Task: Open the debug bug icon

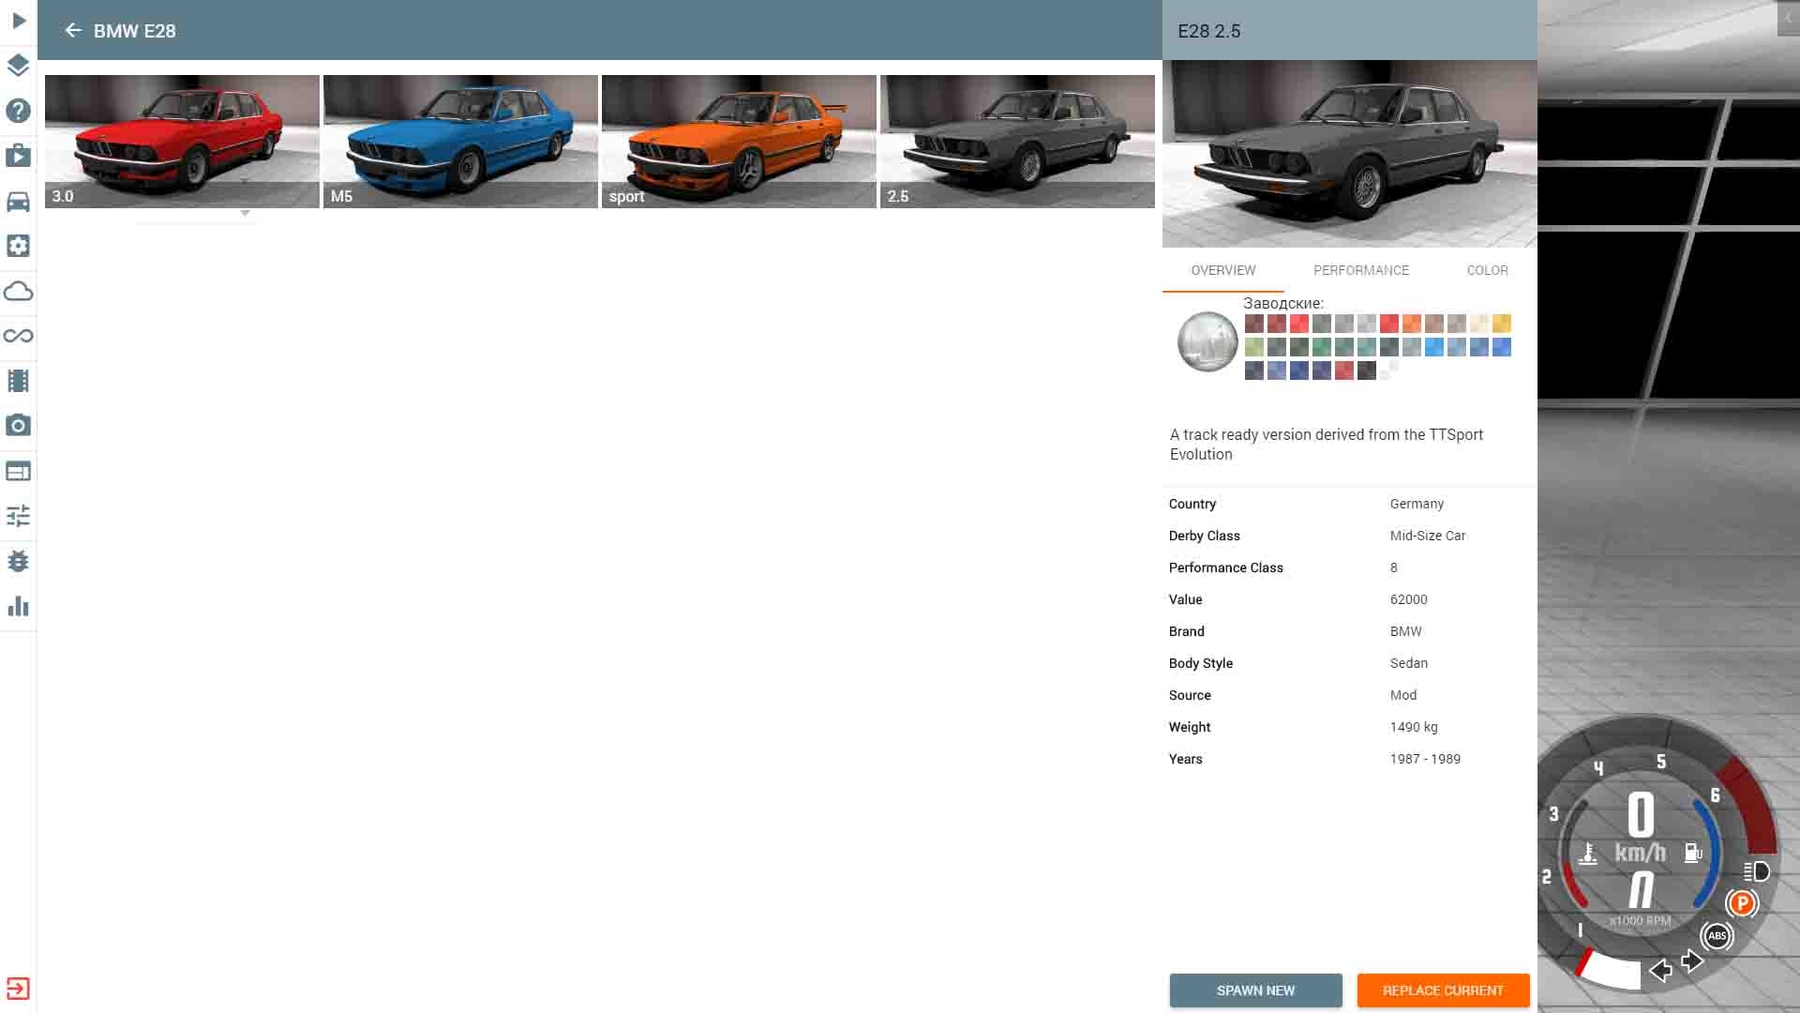Action: [18, 561]
